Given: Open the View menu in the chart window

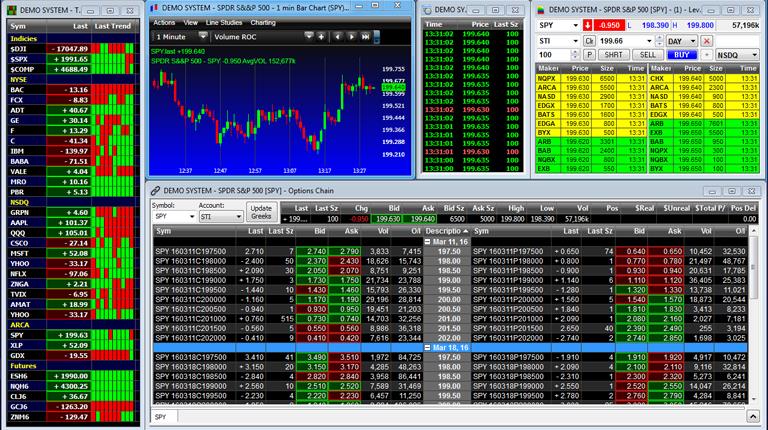Looking at the screenshot, I should coord(191,23).
